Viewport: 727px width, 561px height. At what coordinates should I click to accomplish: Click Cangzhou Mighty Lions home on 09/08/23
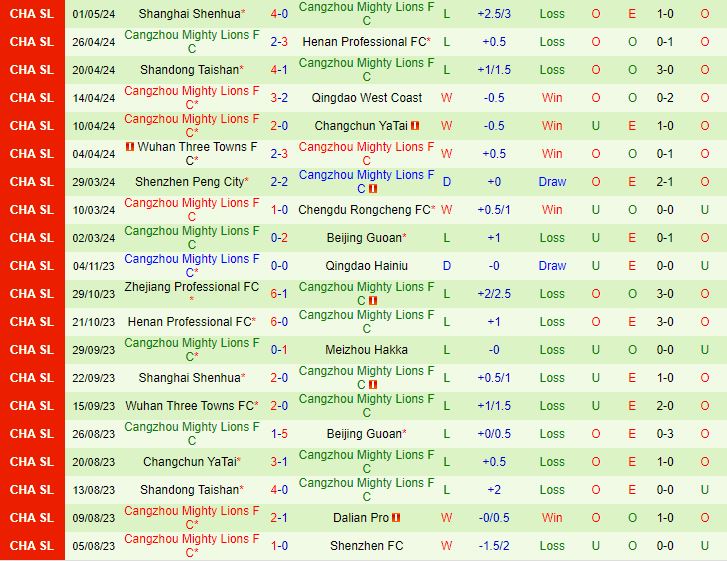tap(192, 517)
